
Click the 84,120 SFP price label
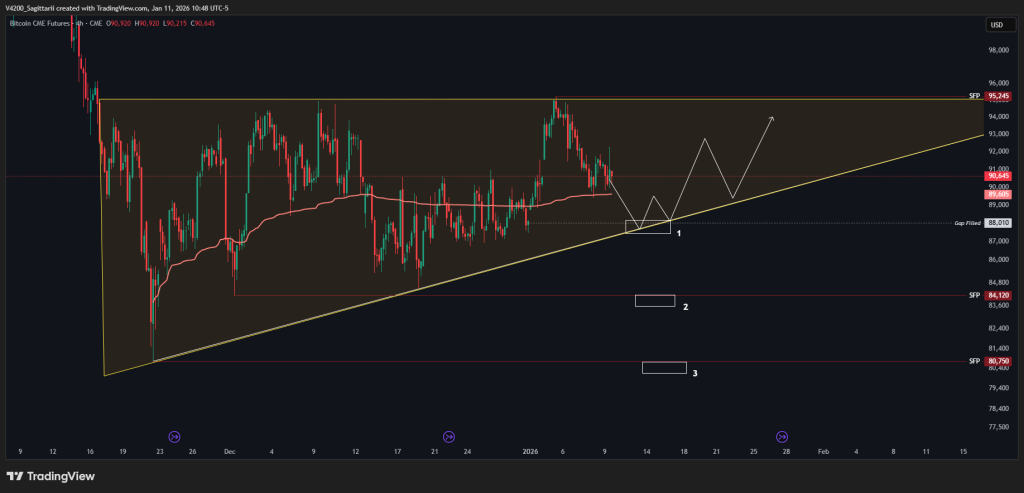[997, 295]
